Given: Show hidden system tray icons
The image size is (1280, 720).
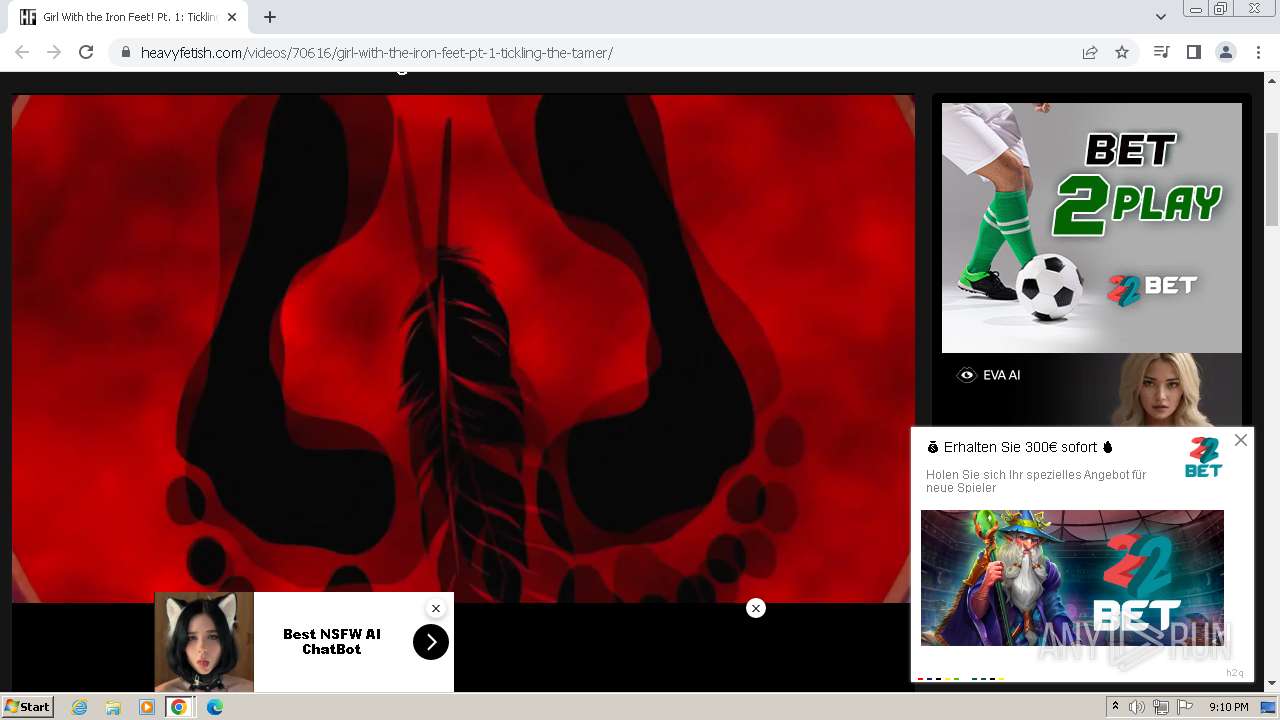Looking at the screenshot, I should click(1115, 707).
